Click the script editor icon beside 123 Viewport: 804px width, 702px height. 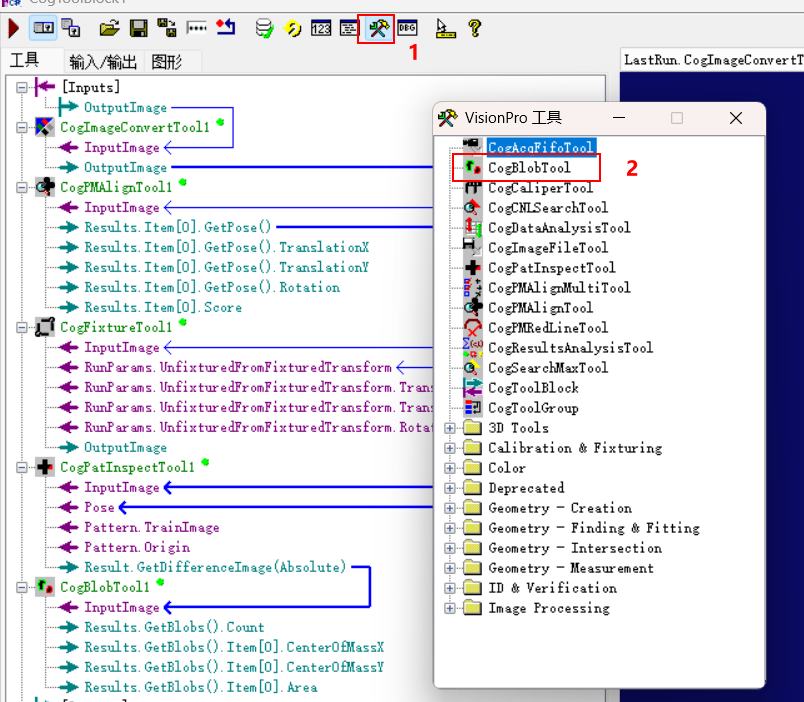click(349, 28)
